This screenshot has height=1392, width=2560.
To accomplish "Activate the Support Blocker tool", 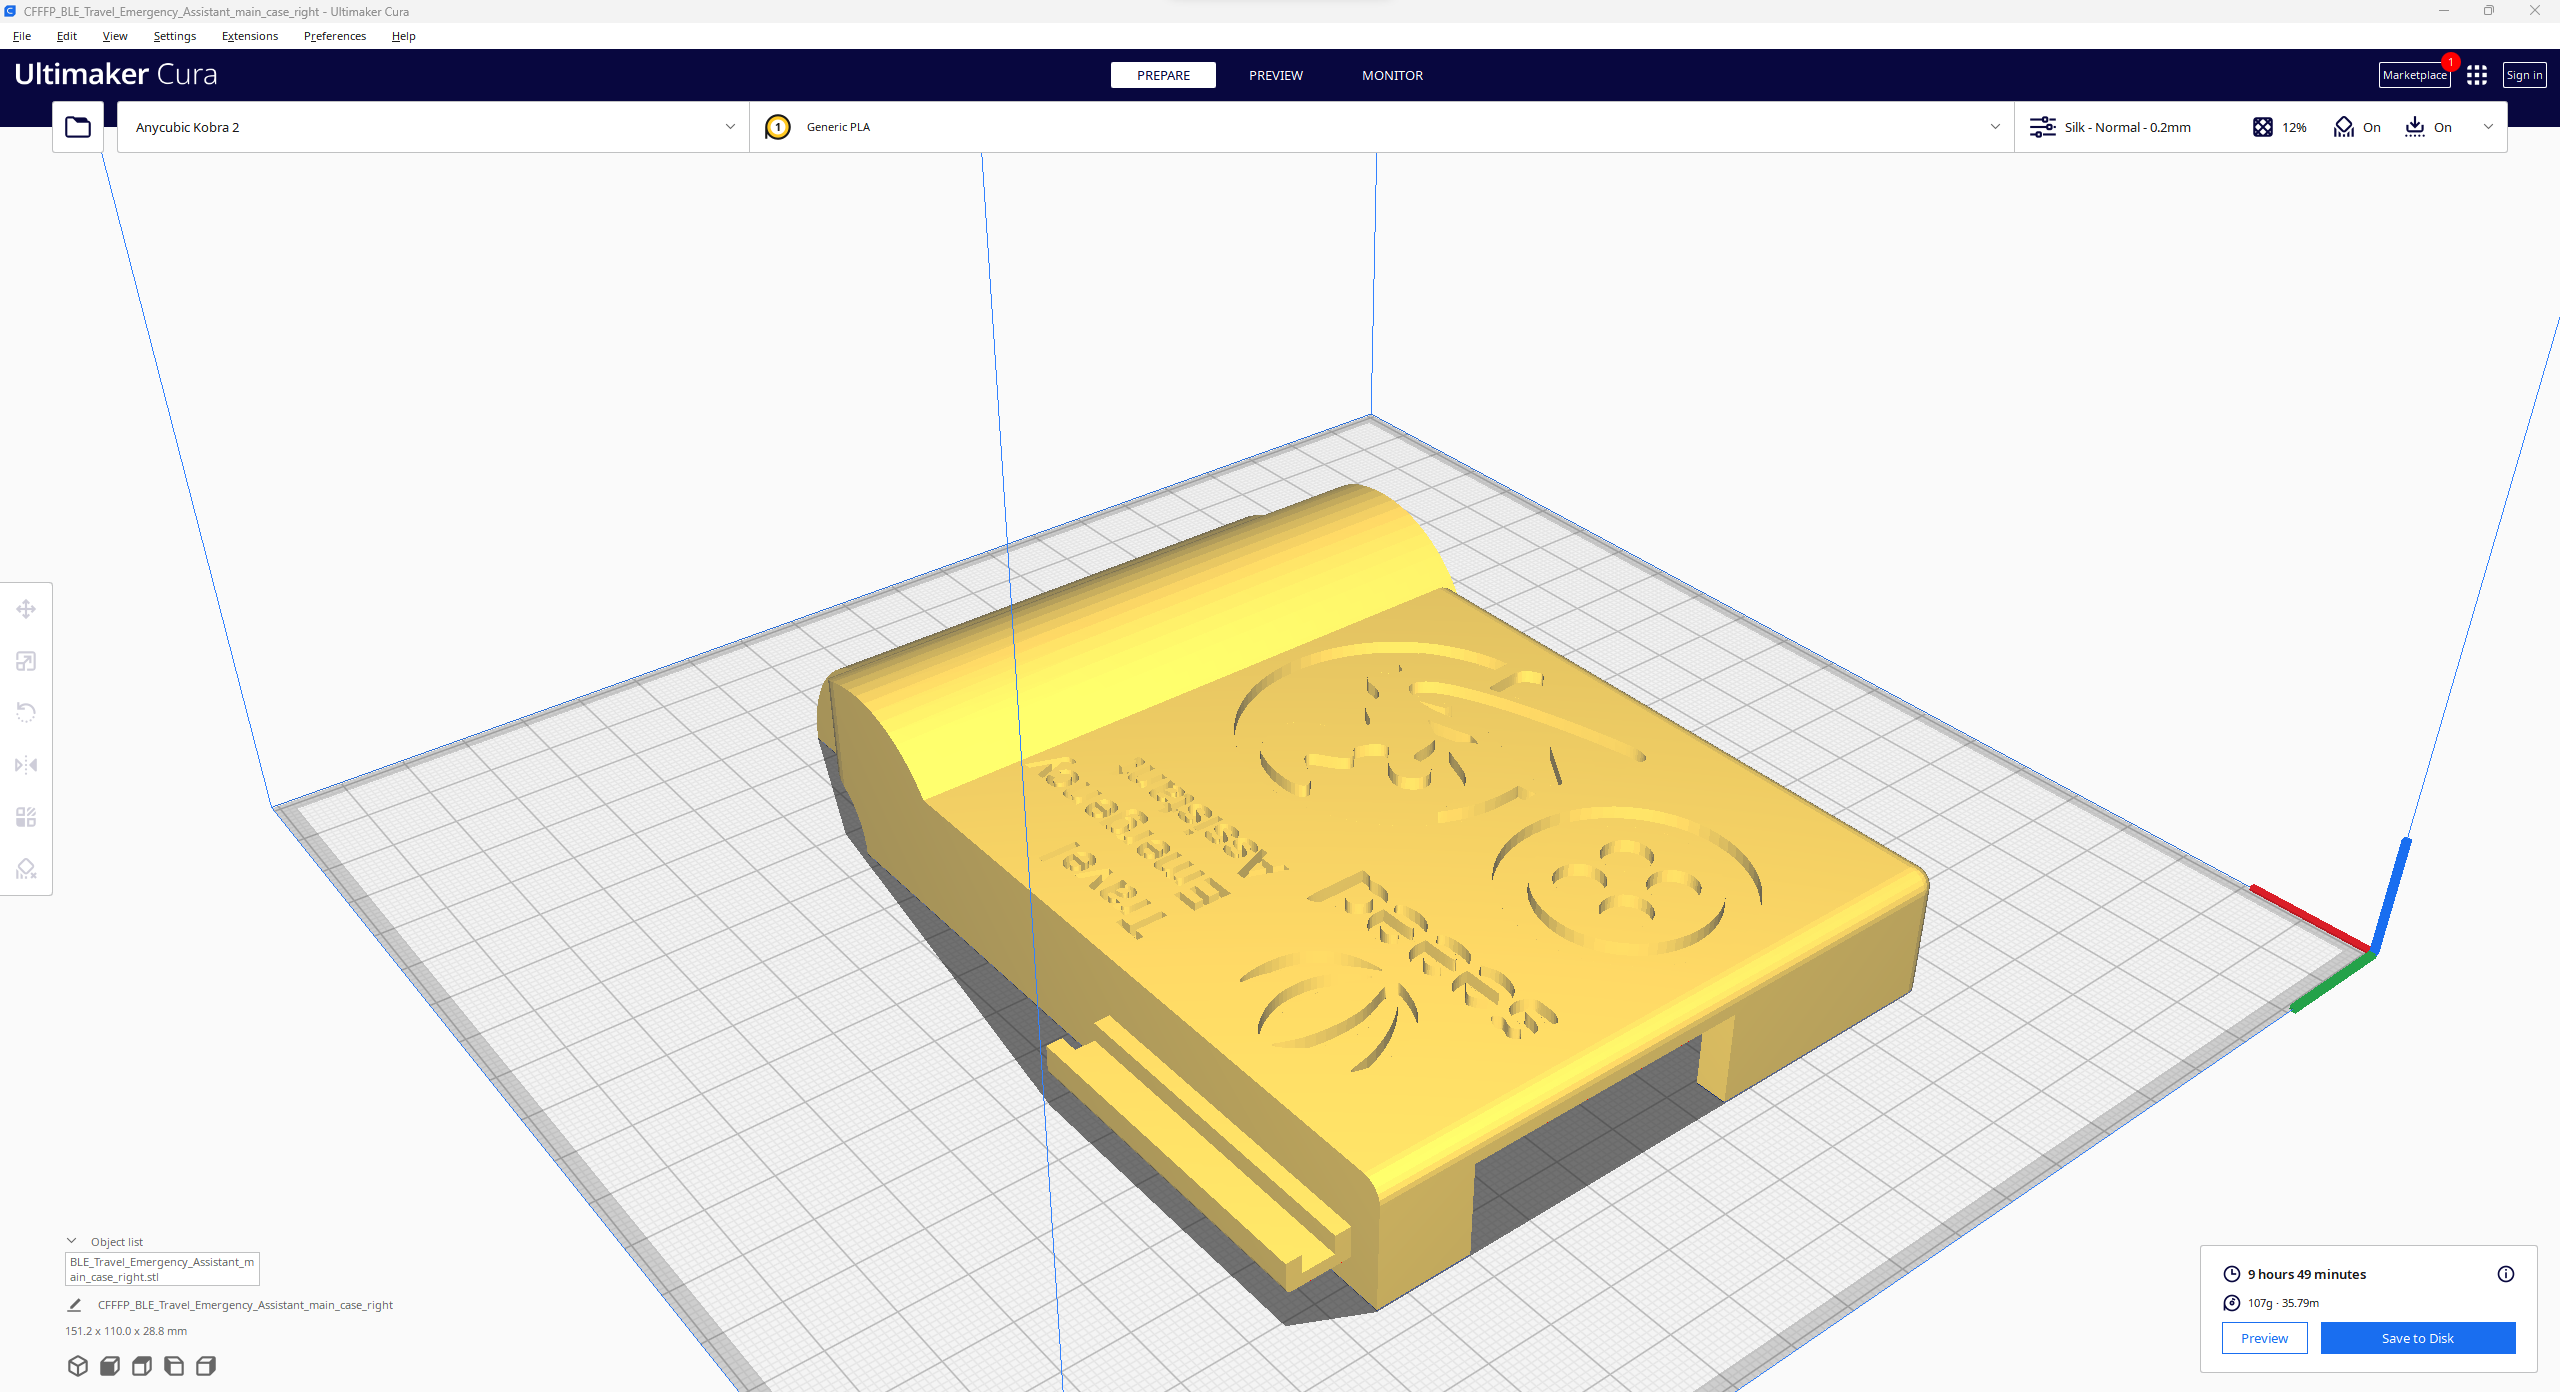I will (26, 868).
